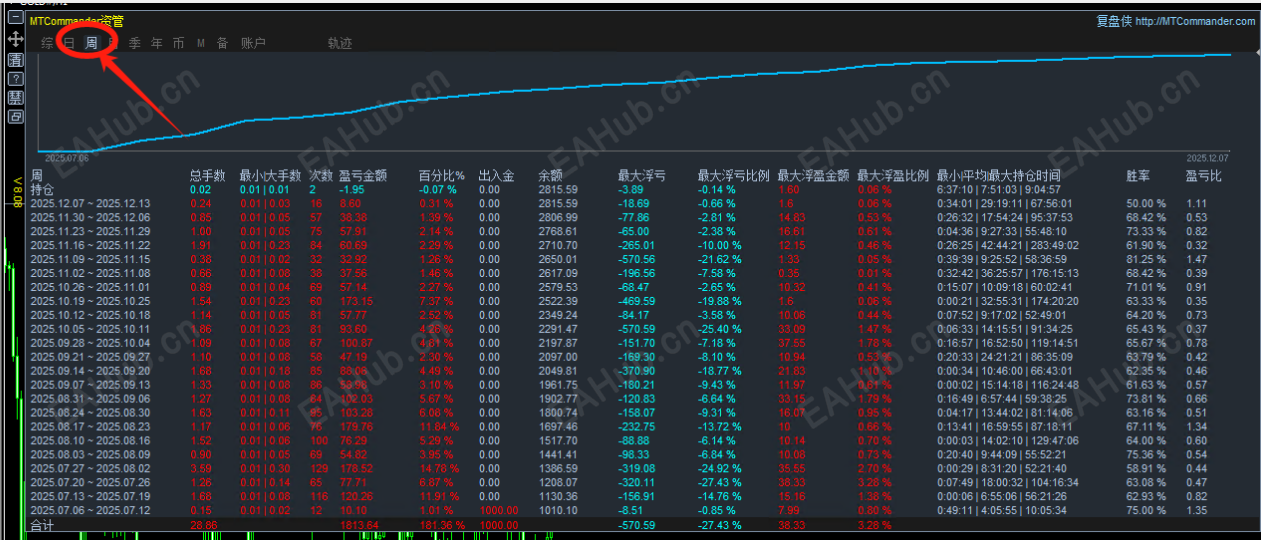This screenshot has height=540, width=1261.
Task: Click the 胜率 column header
Action: point(1138,176)
